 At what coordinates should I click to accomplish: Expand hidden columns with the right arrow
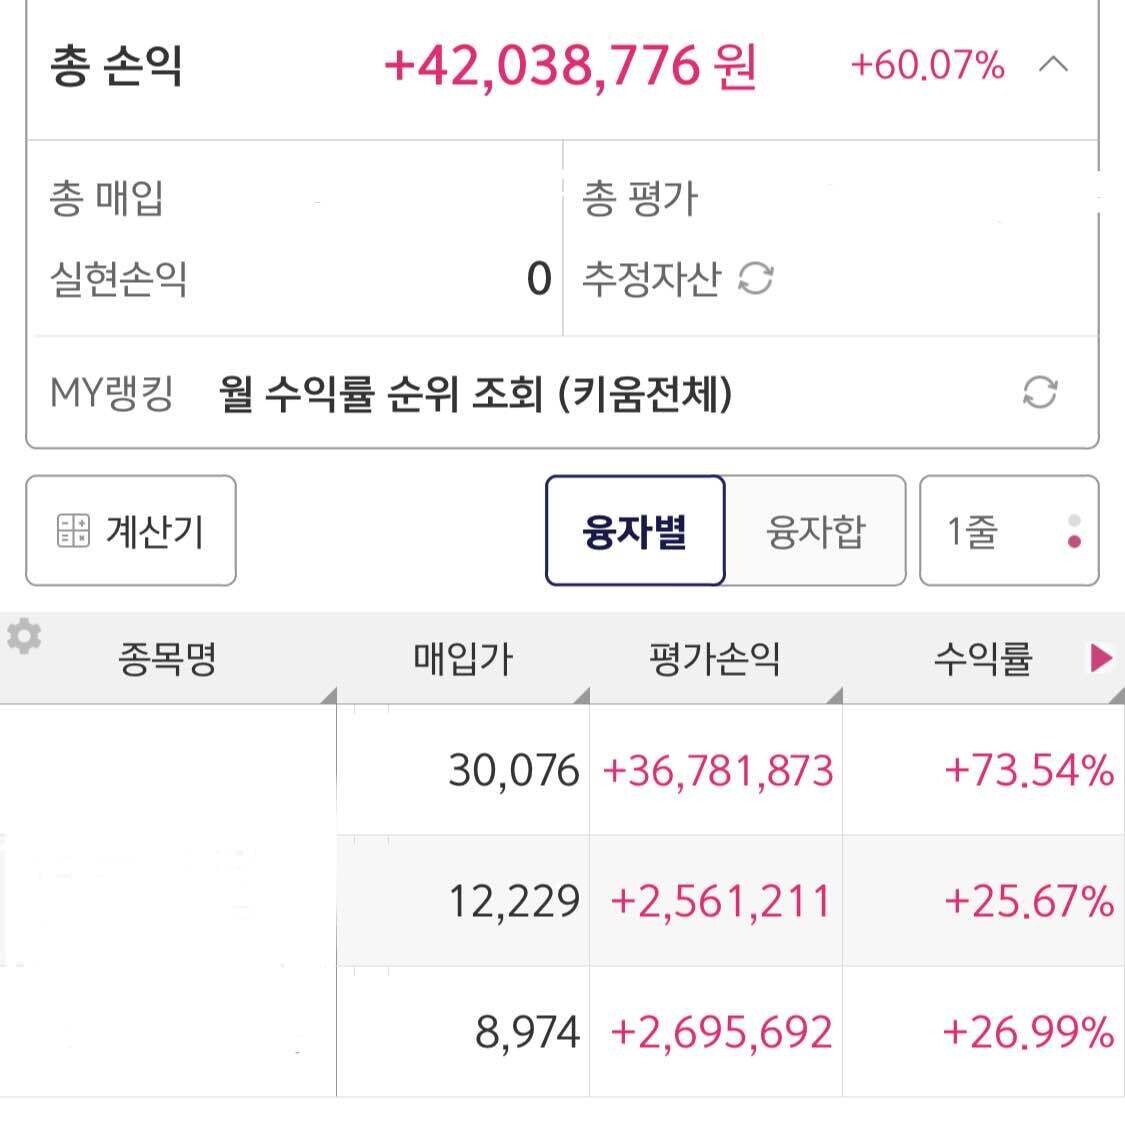click(x=1102, y=658)
